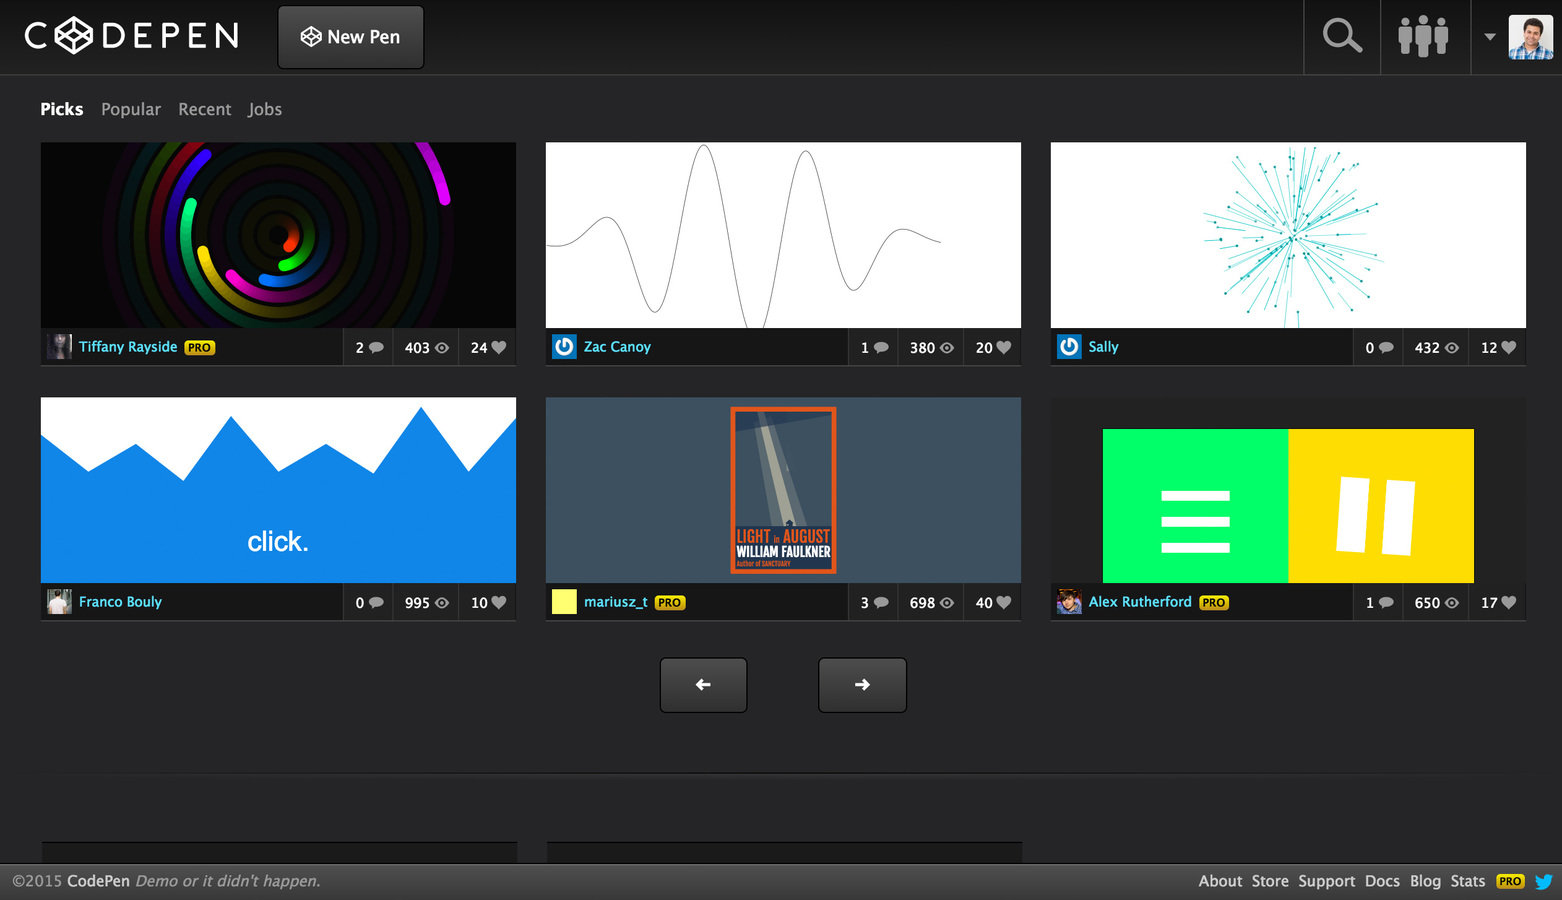Click the PRO badge beside mariusz_t
The image size is (1562, 900).
(x=670, y=603)
